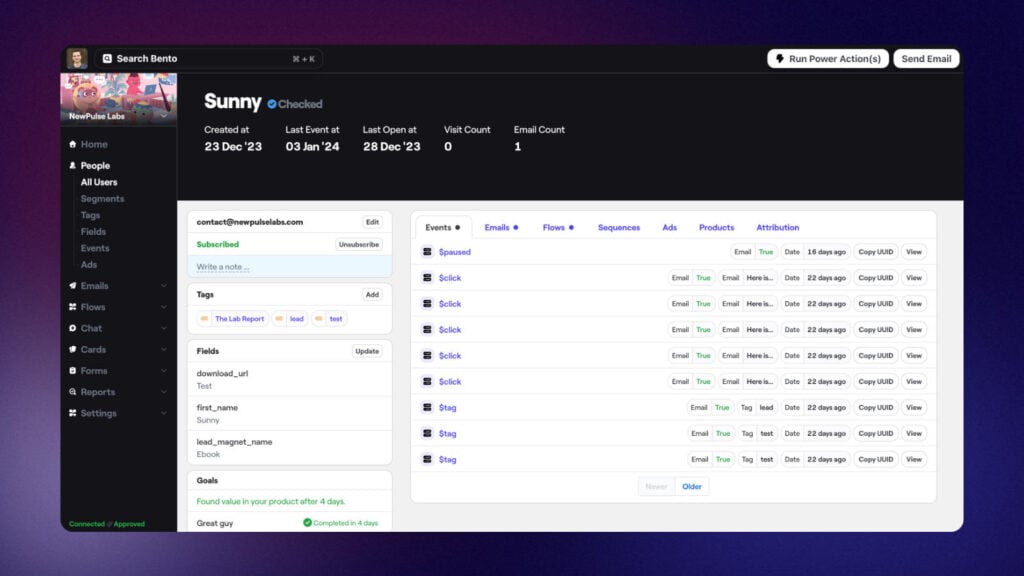Click the Home icon in the sidebar
The height and width of the screenshot is (576, 1024).
(x=72, y=144)
